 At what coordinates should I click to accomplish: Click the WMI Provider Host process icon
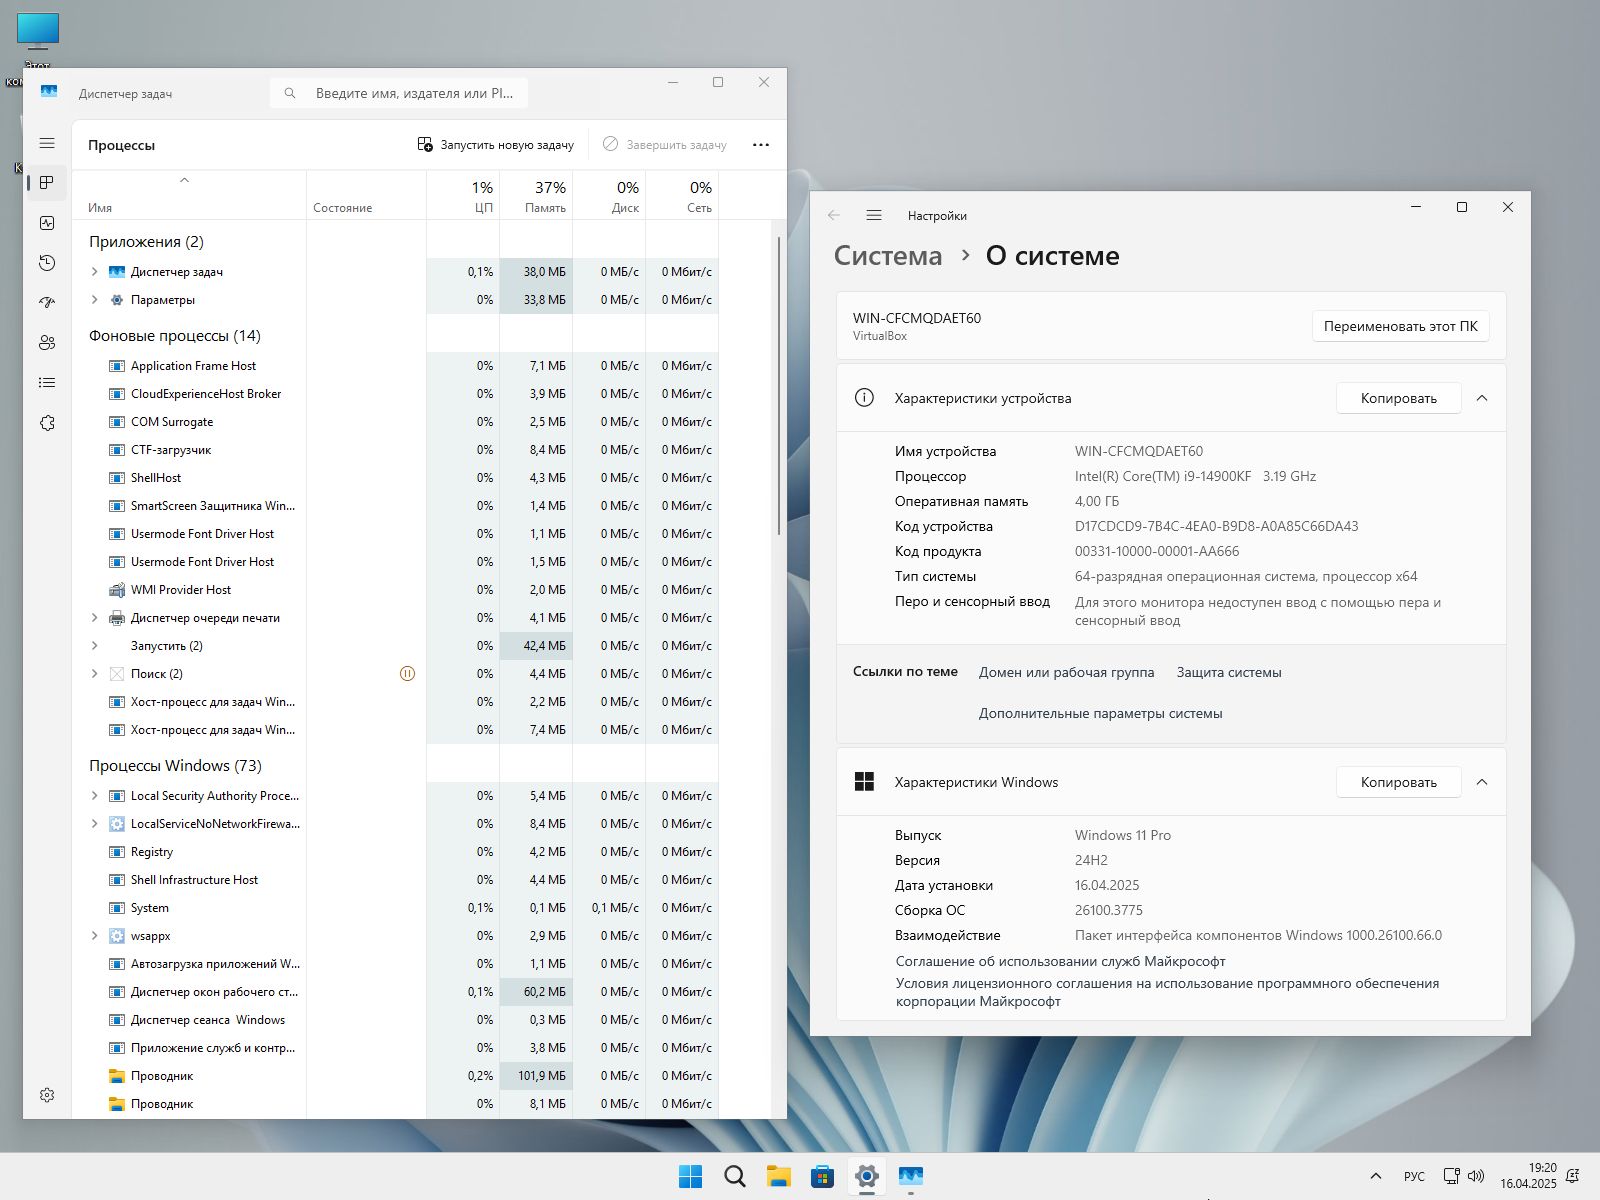click(x=116, y=590)
